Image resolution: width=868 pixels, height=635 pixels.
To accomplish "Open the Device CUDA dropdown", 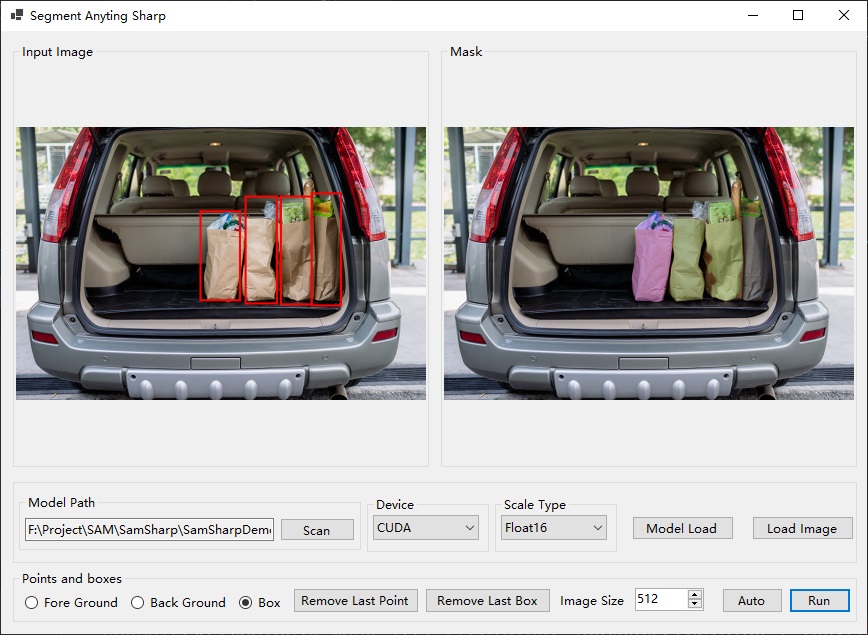I will [x=426, y=528].
